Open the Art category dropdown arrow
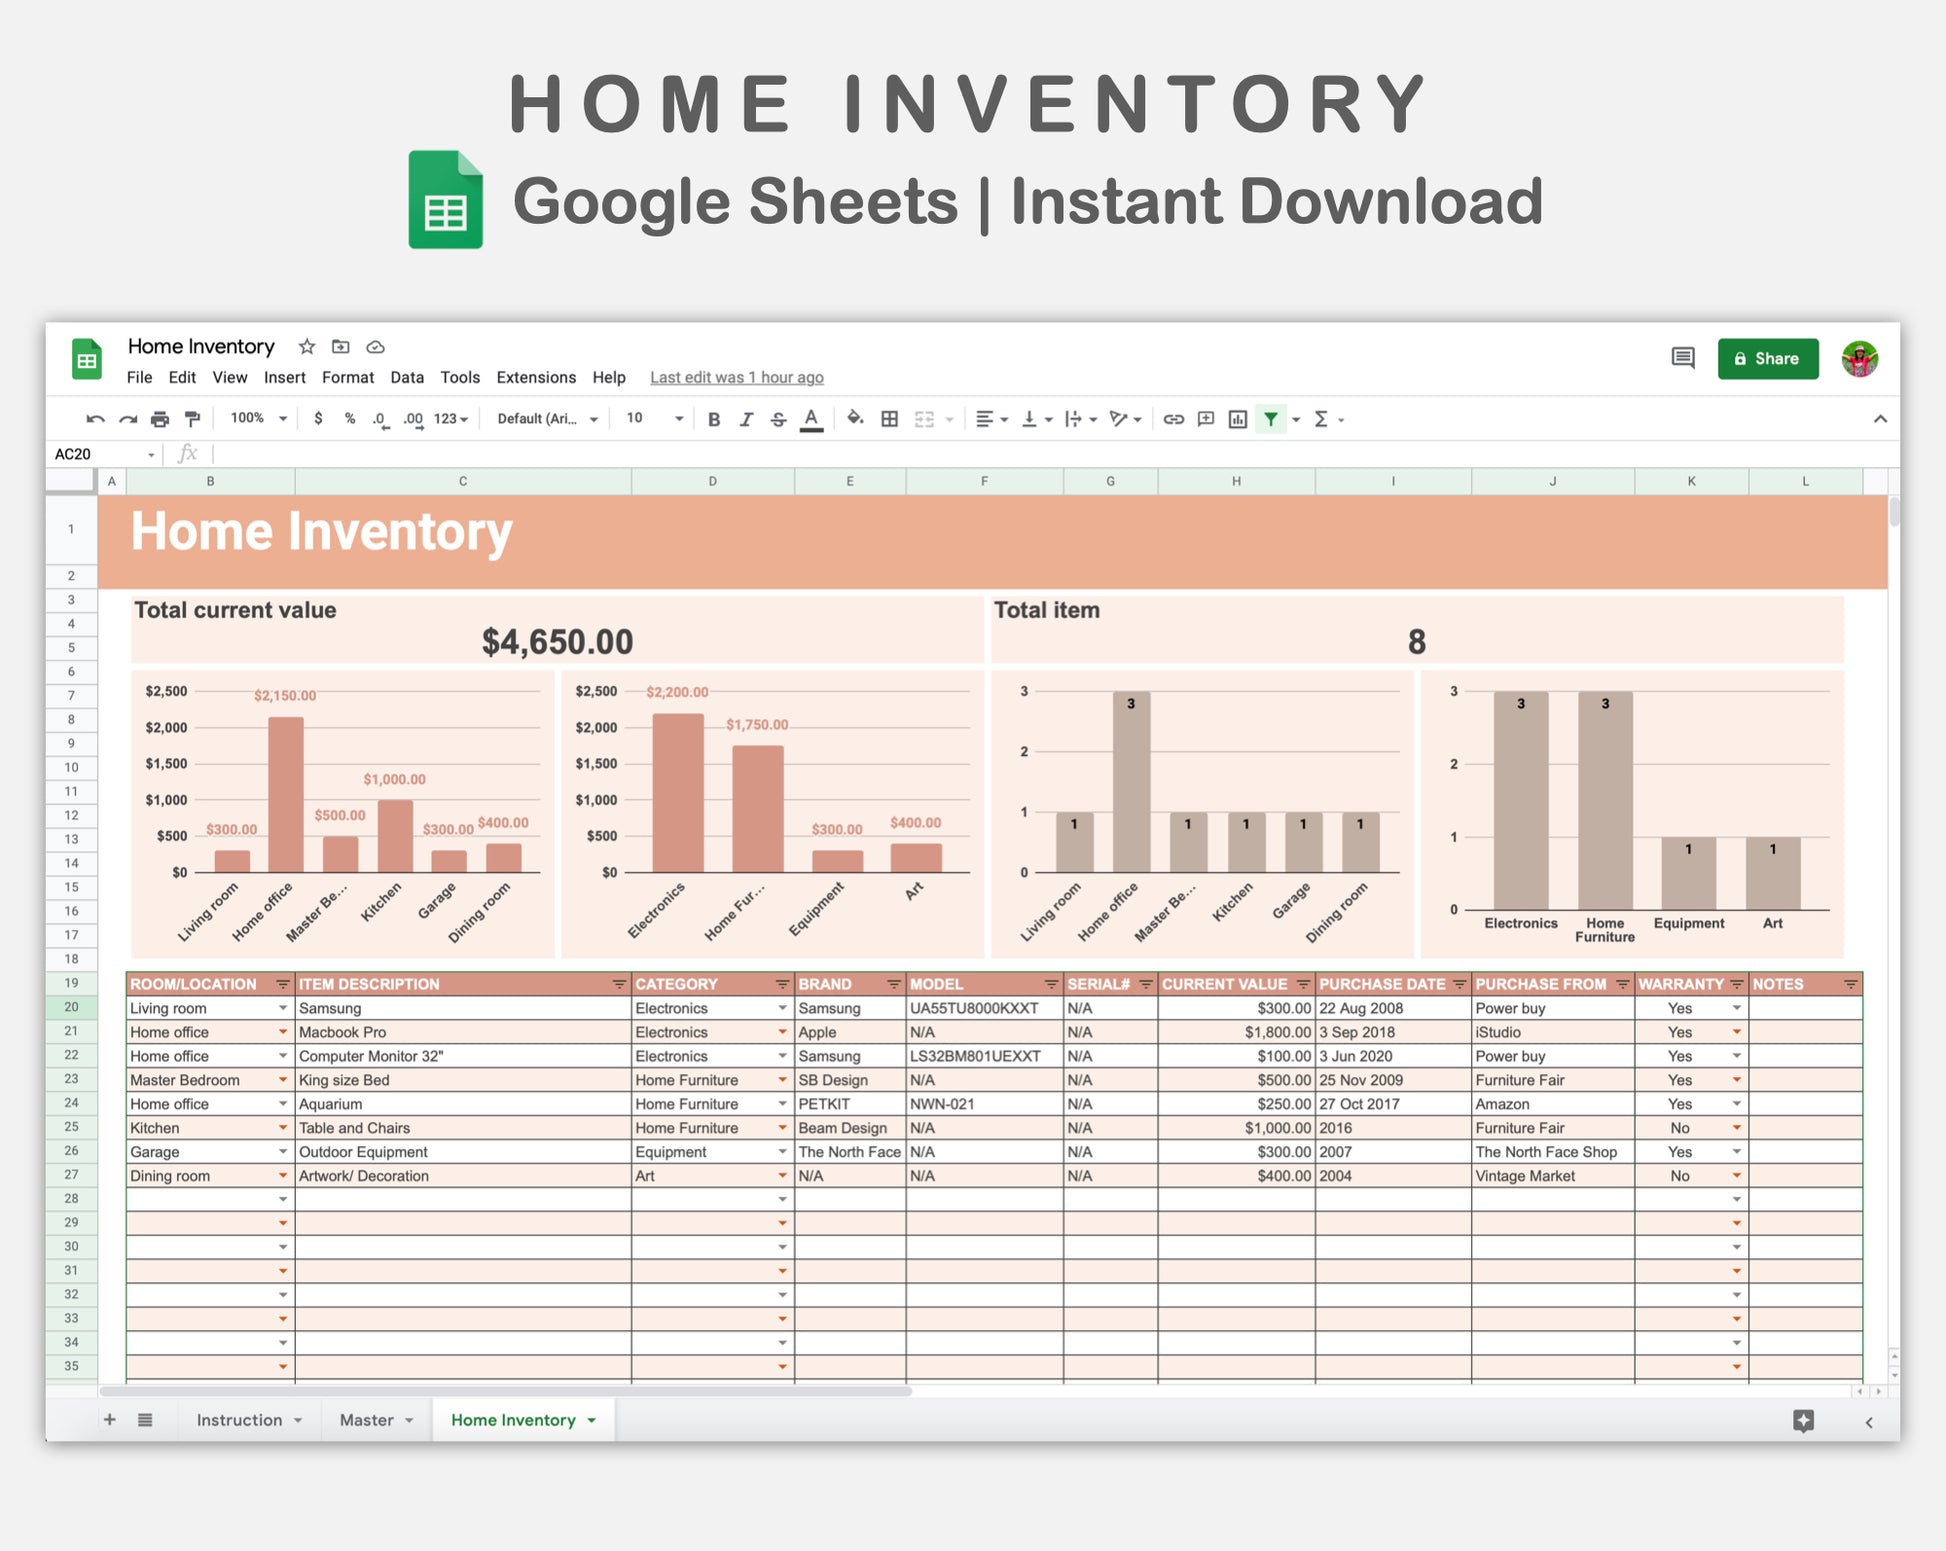The width and height of the screenshot is (1946, 1551). pyautogui.click(x=782, y=1177)
